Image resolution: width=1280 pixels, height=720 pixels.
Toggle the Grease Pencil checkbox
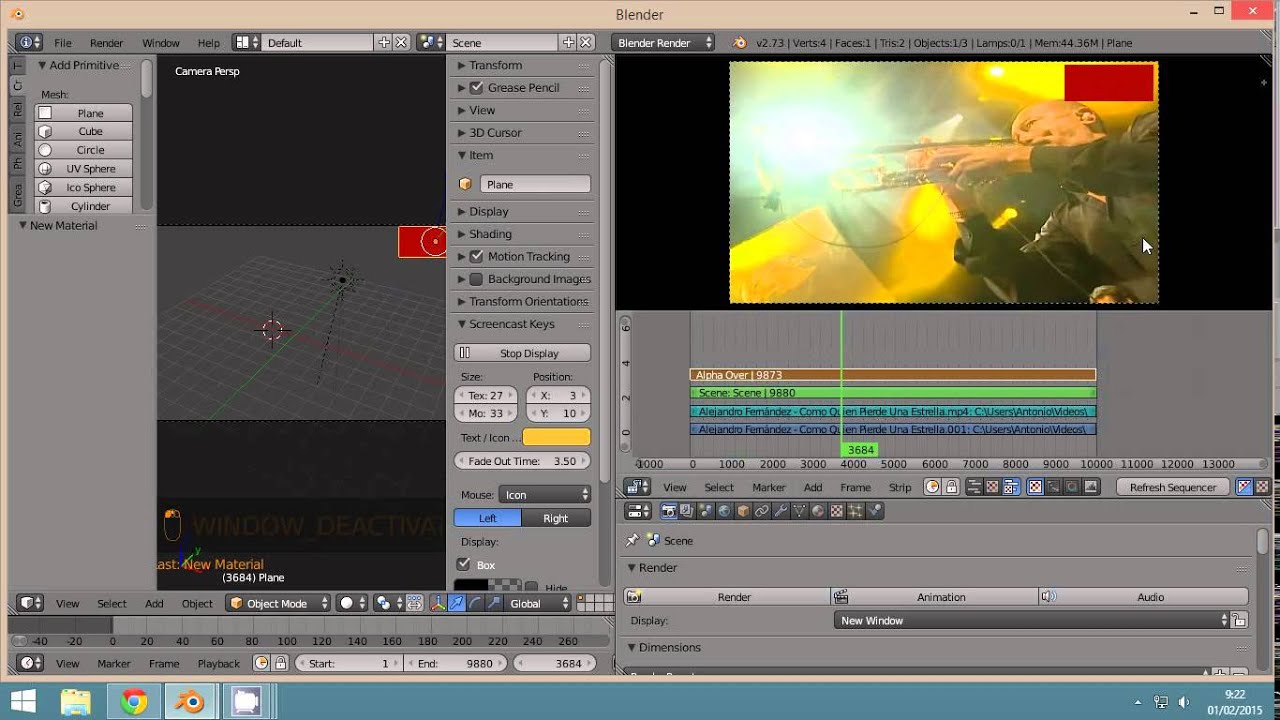point(476,88)
